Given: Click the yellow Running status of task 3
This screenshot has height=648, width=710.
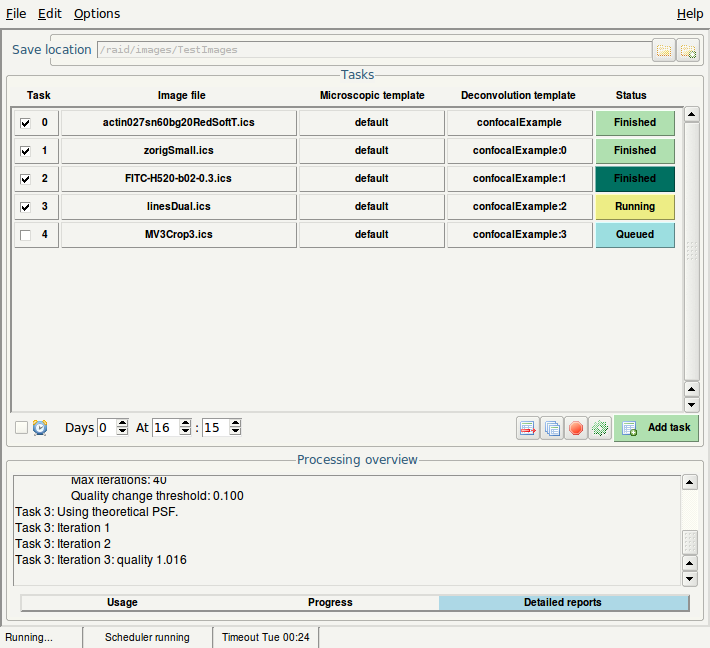Looking at the screenshot, I should point(635,207).
